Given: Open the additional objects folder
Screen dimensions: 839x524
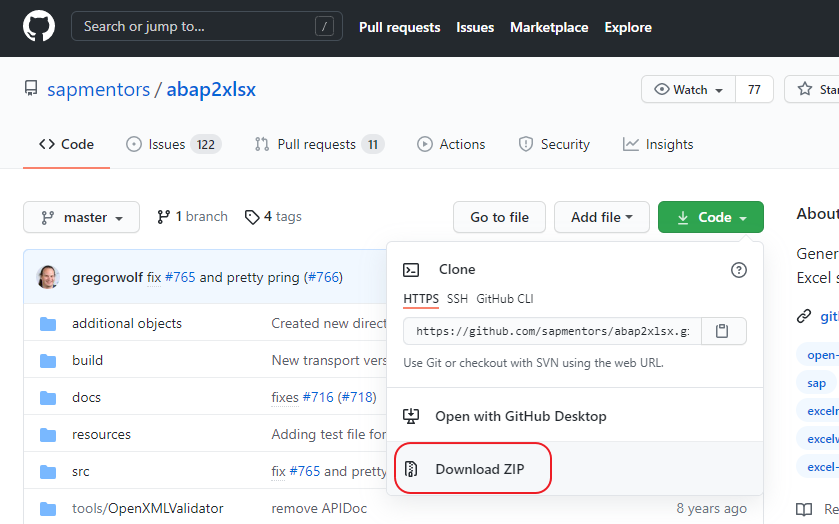Looking at the screenshot, I should pos(127,323).
